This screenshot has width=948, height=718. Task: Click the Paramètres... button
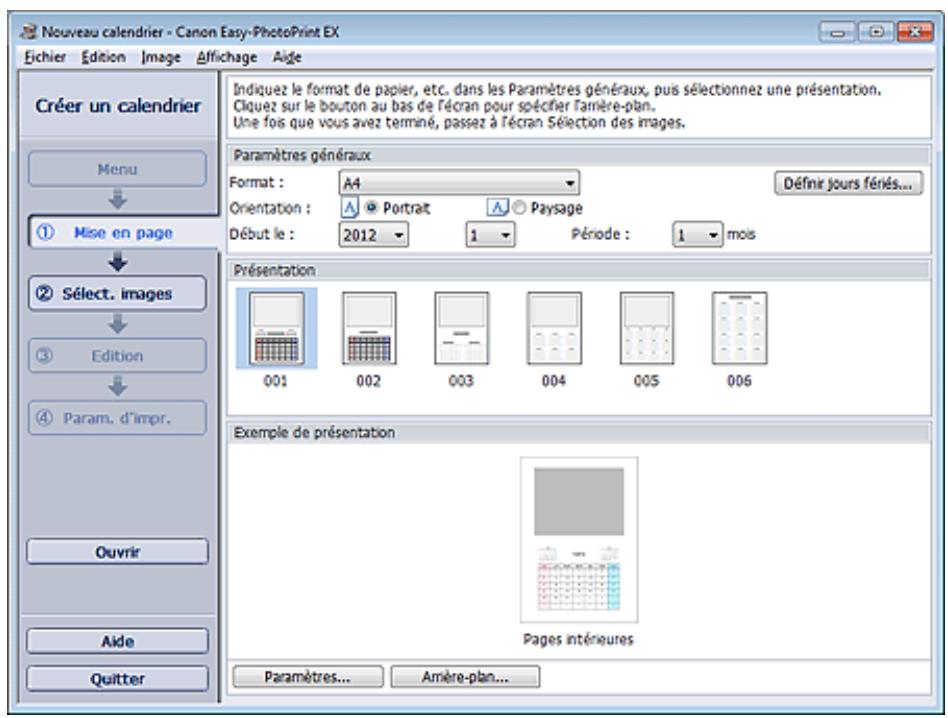[308, 677]
